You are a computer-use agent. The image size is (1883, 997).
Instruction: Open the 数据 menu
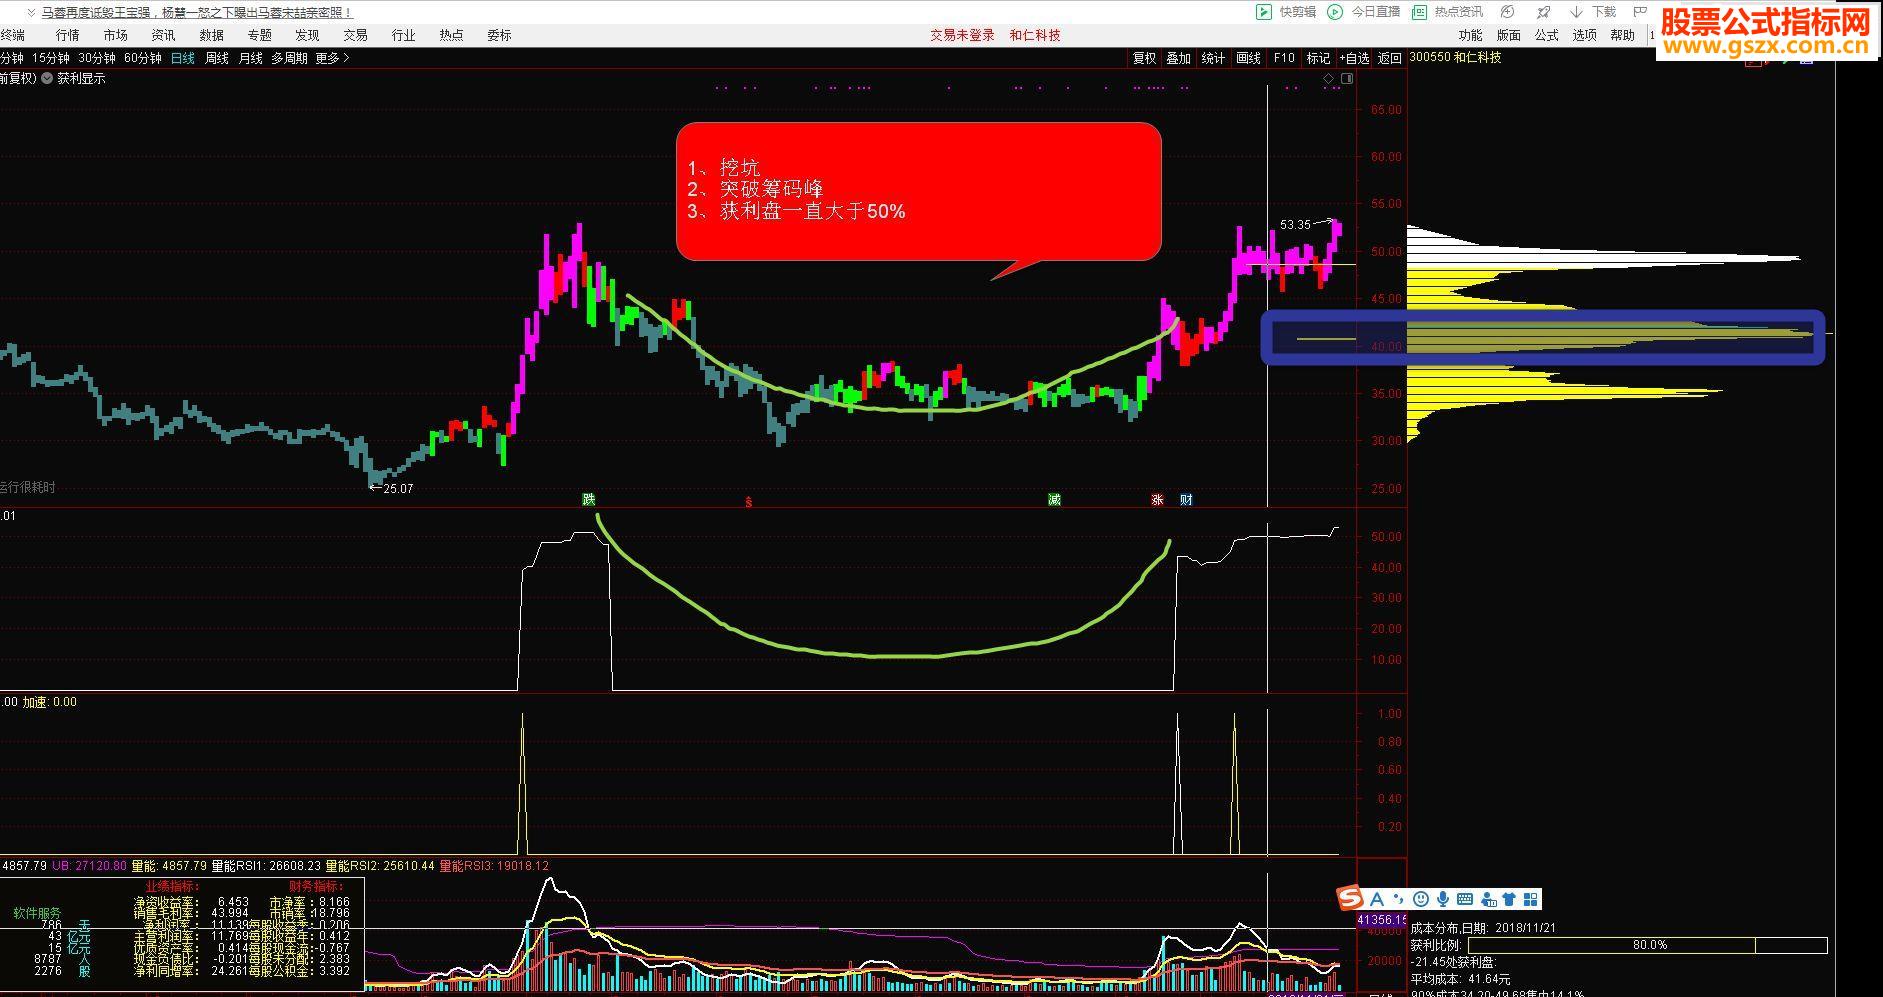tap(211, 35)
